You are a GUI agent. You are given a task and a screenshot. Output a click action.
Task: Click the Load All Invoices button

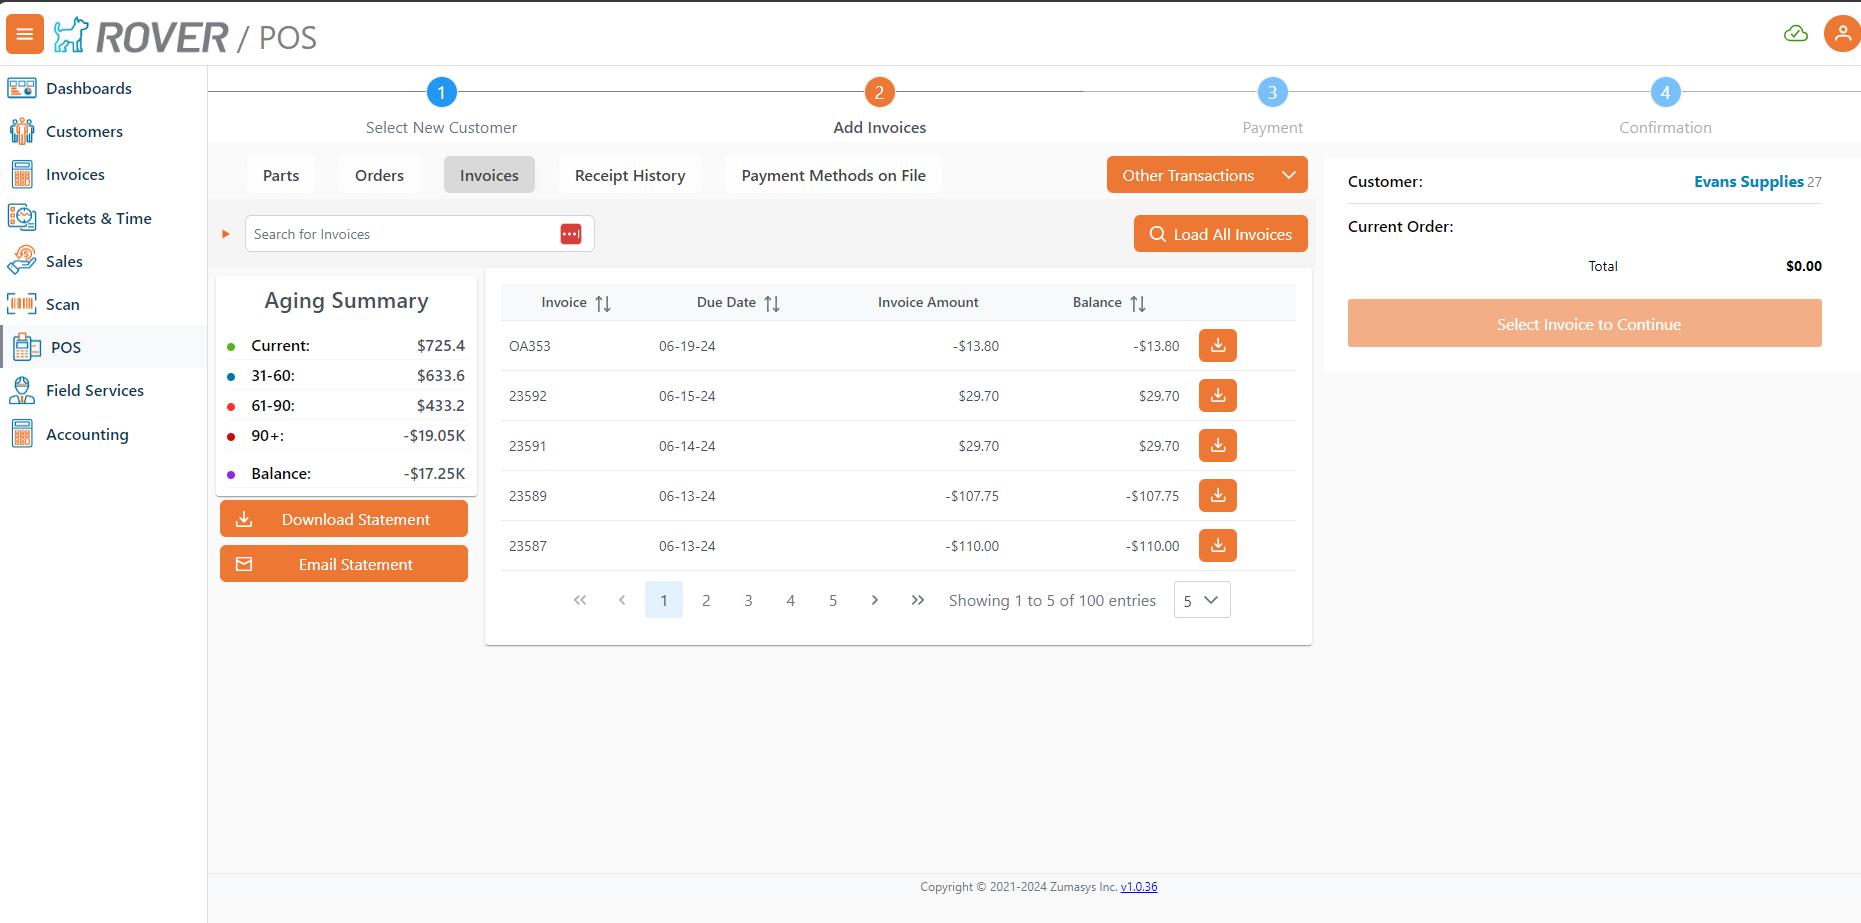(1220, 233)
